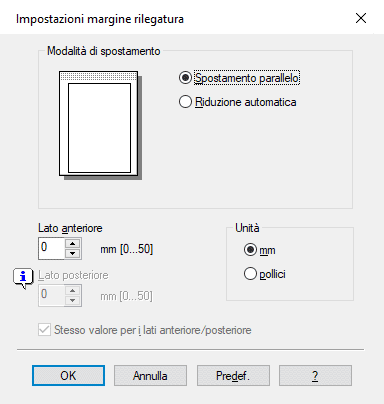This screenshot has height=404, width=384.
Task: Click down arrow of Lato posteriore spinner
Action: click(x=73, y=301)
